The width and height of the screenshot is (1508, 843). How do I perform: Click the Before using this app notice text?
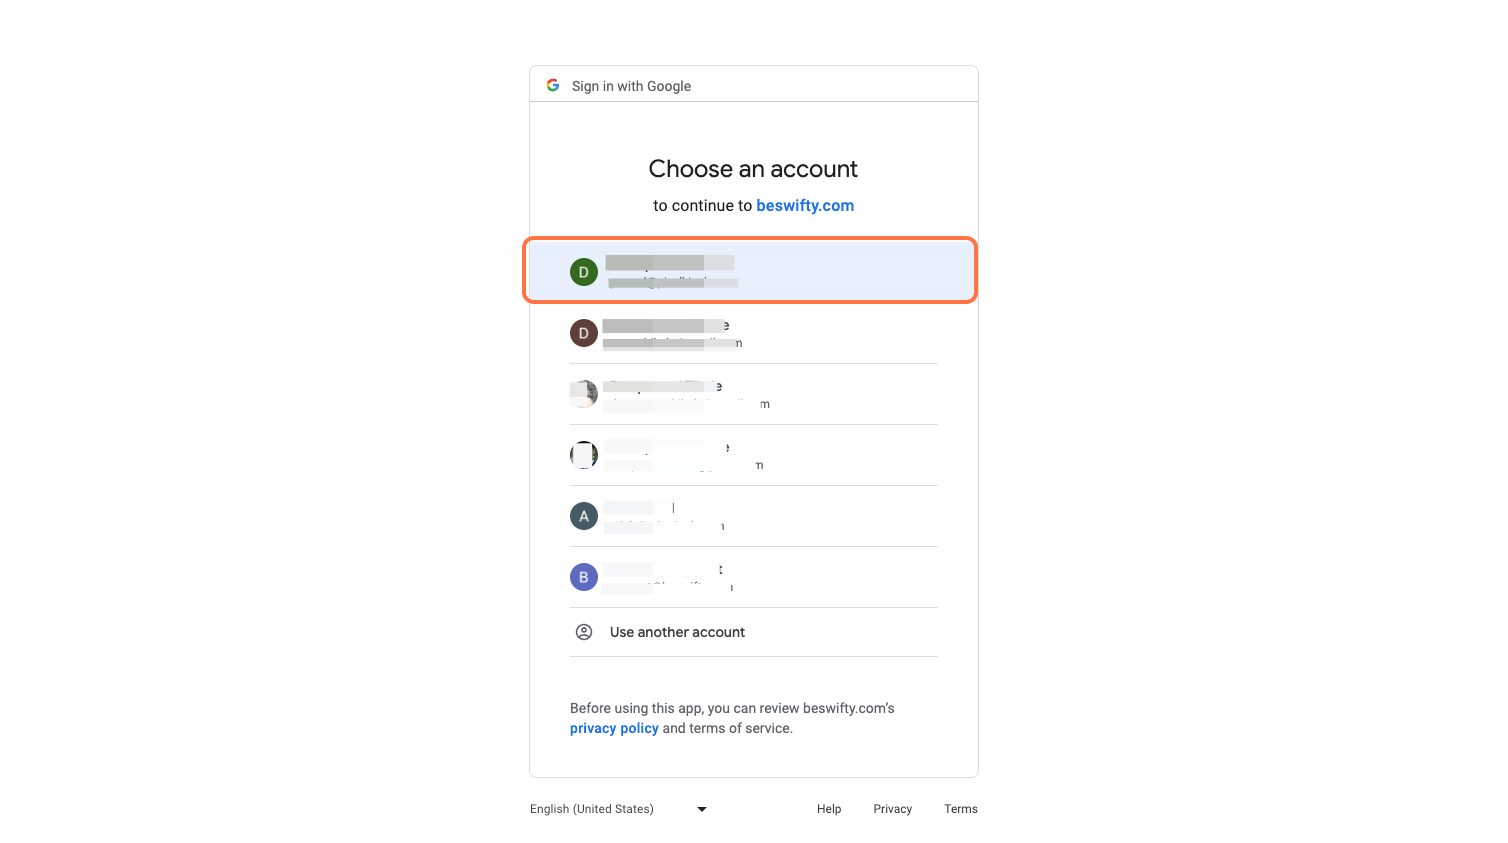point(732,718)
